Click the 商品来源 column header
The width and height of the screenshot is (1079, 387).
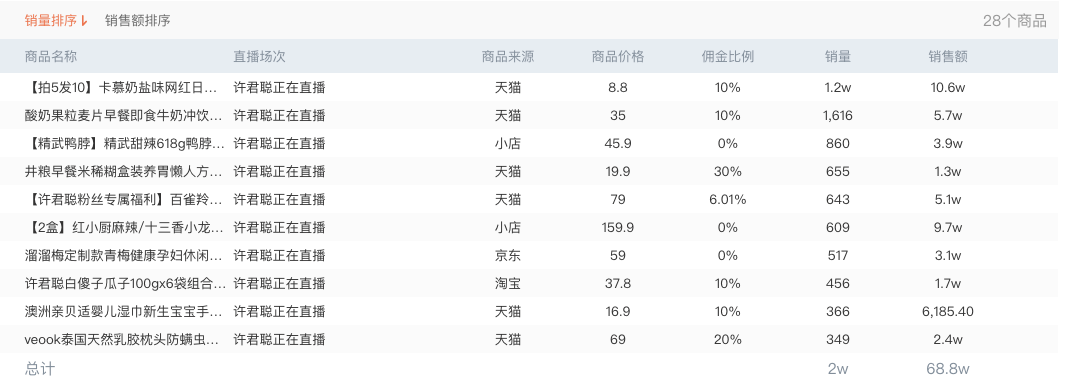click(x=507, y=56)
